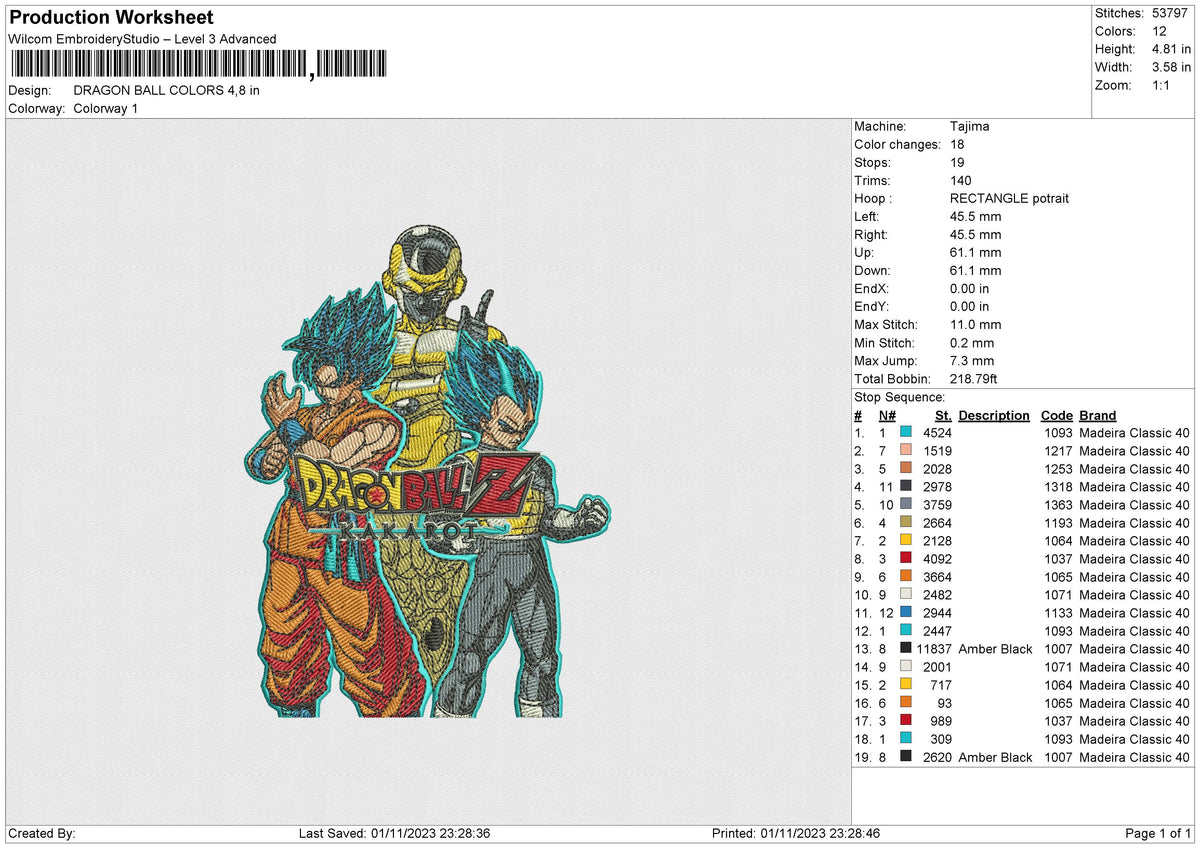Select the Wilcom EmbroideryStudio Level 3 Advanced line
This screenshot has height=848, width=1200.
coord(142,39)
